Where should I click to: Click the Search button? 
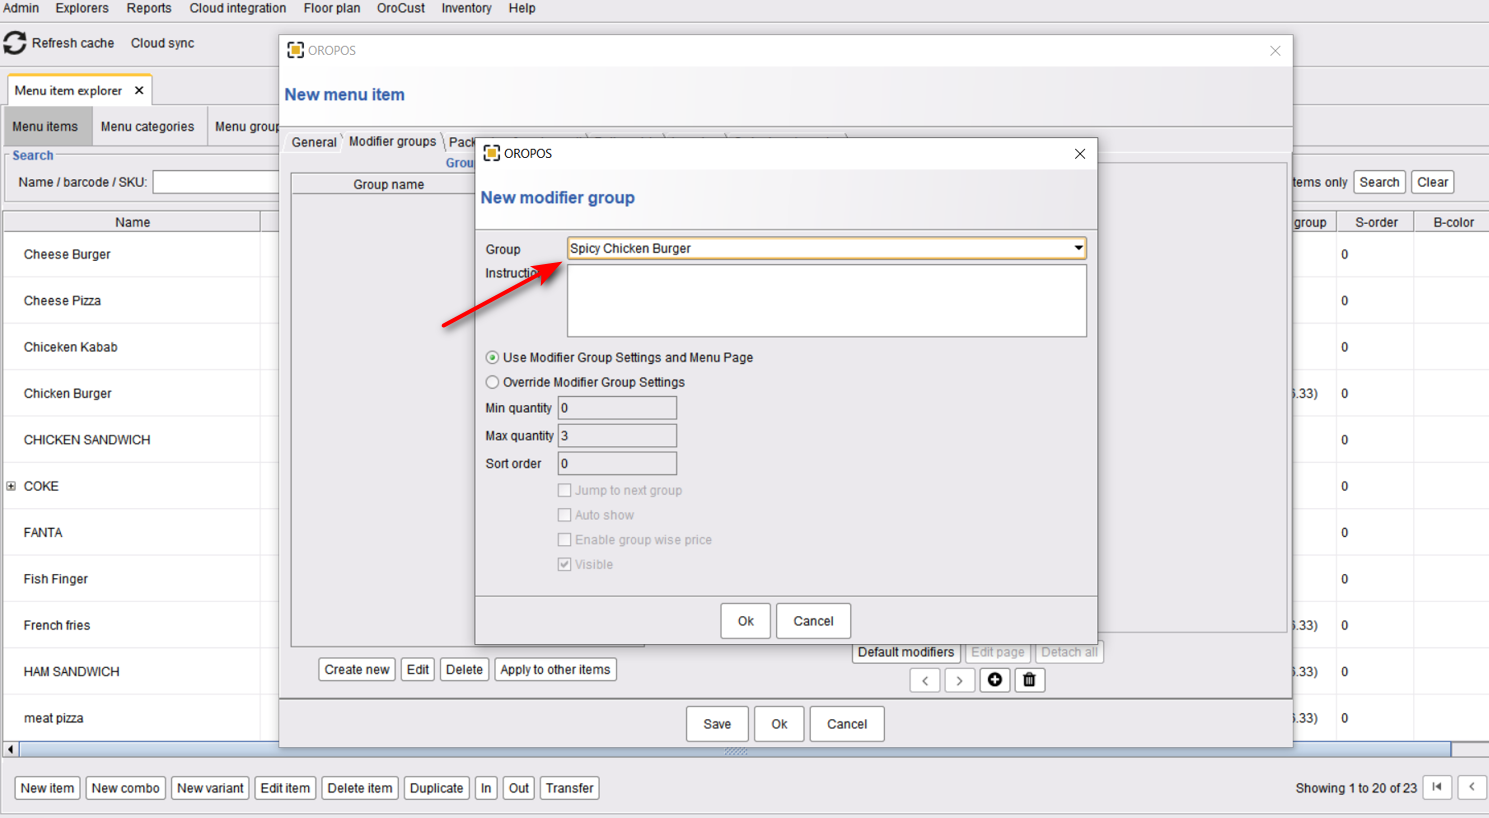1379,182
